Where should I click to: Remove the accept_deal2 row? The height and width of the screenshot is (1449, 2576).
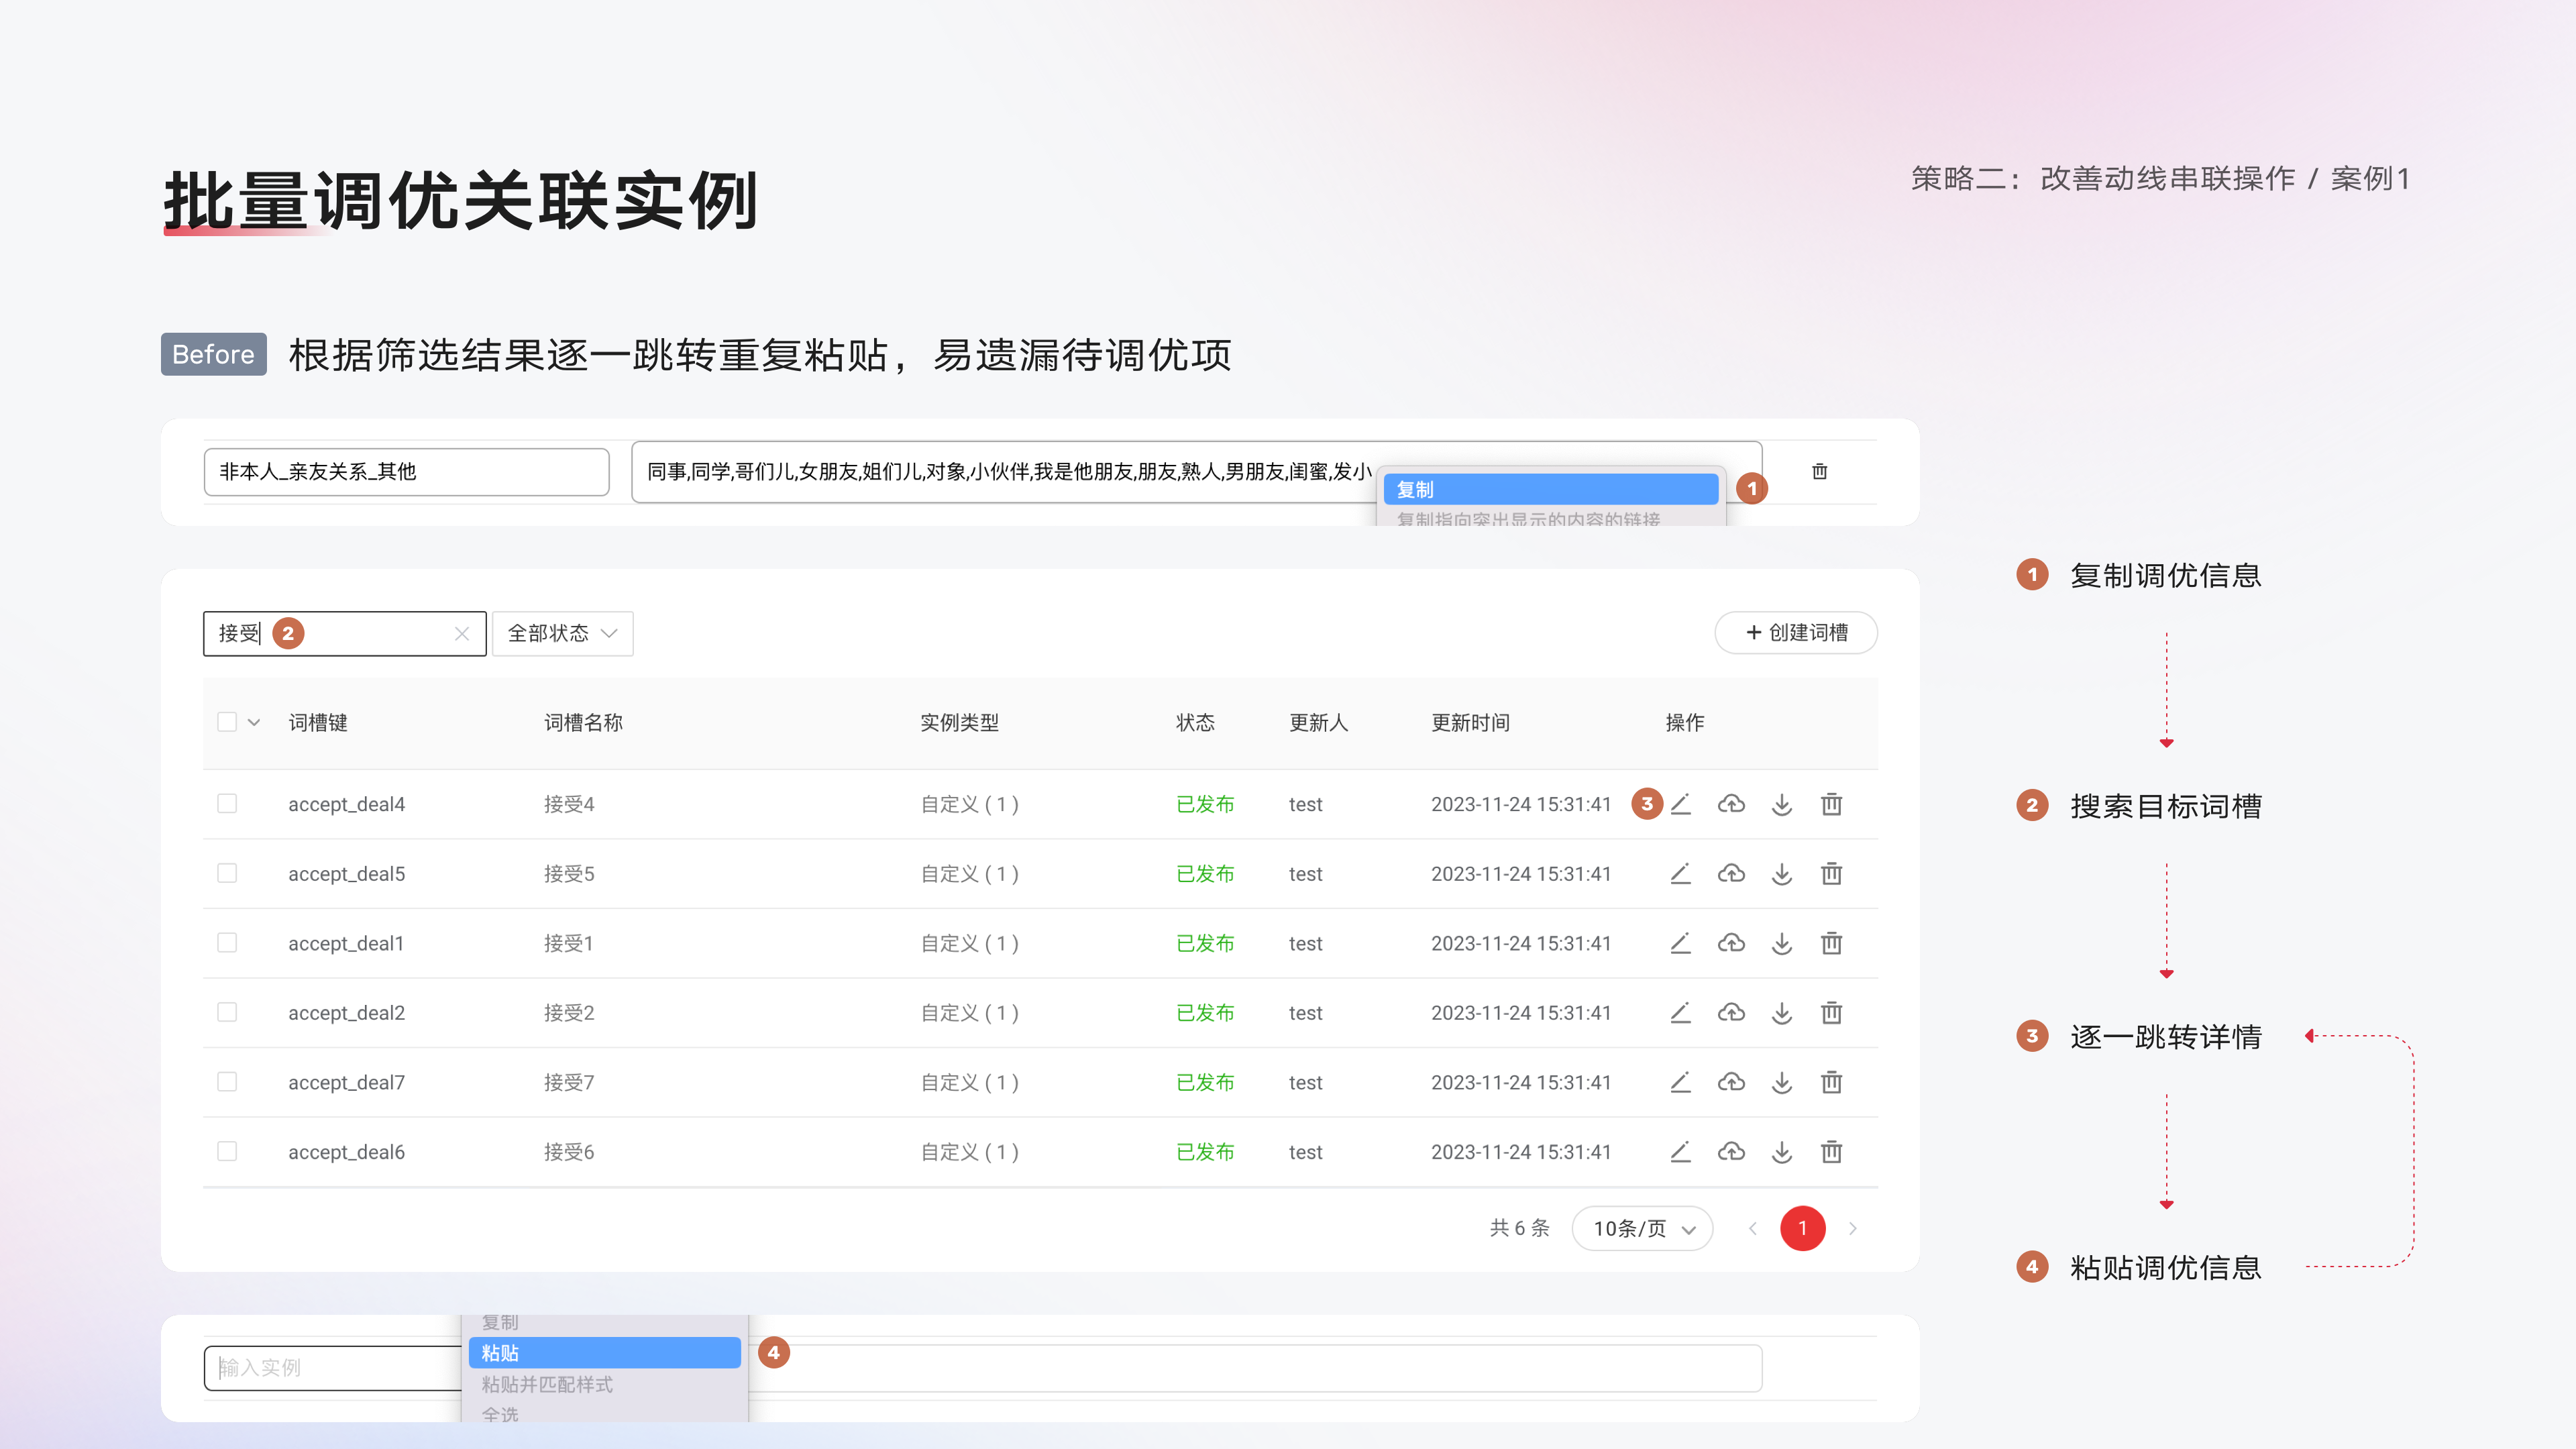(x=1831, y=1012)
